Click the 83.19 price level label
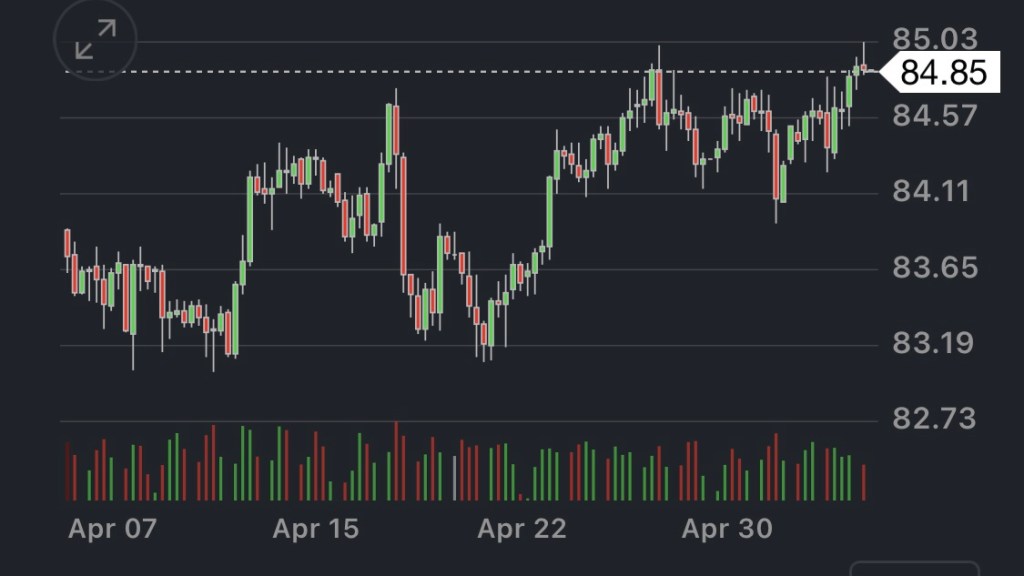 [x=934, y=343]
